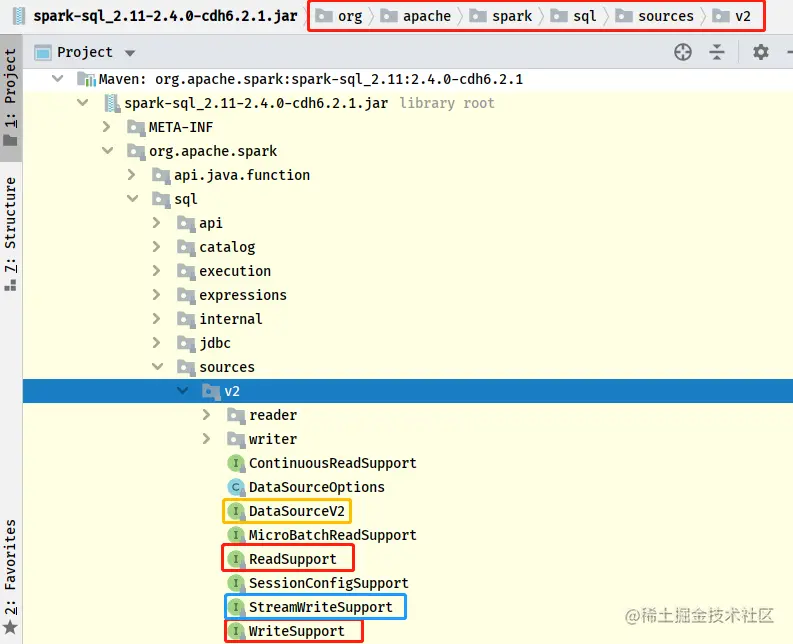Click the jar archive icon in tree

coord(111,103)
